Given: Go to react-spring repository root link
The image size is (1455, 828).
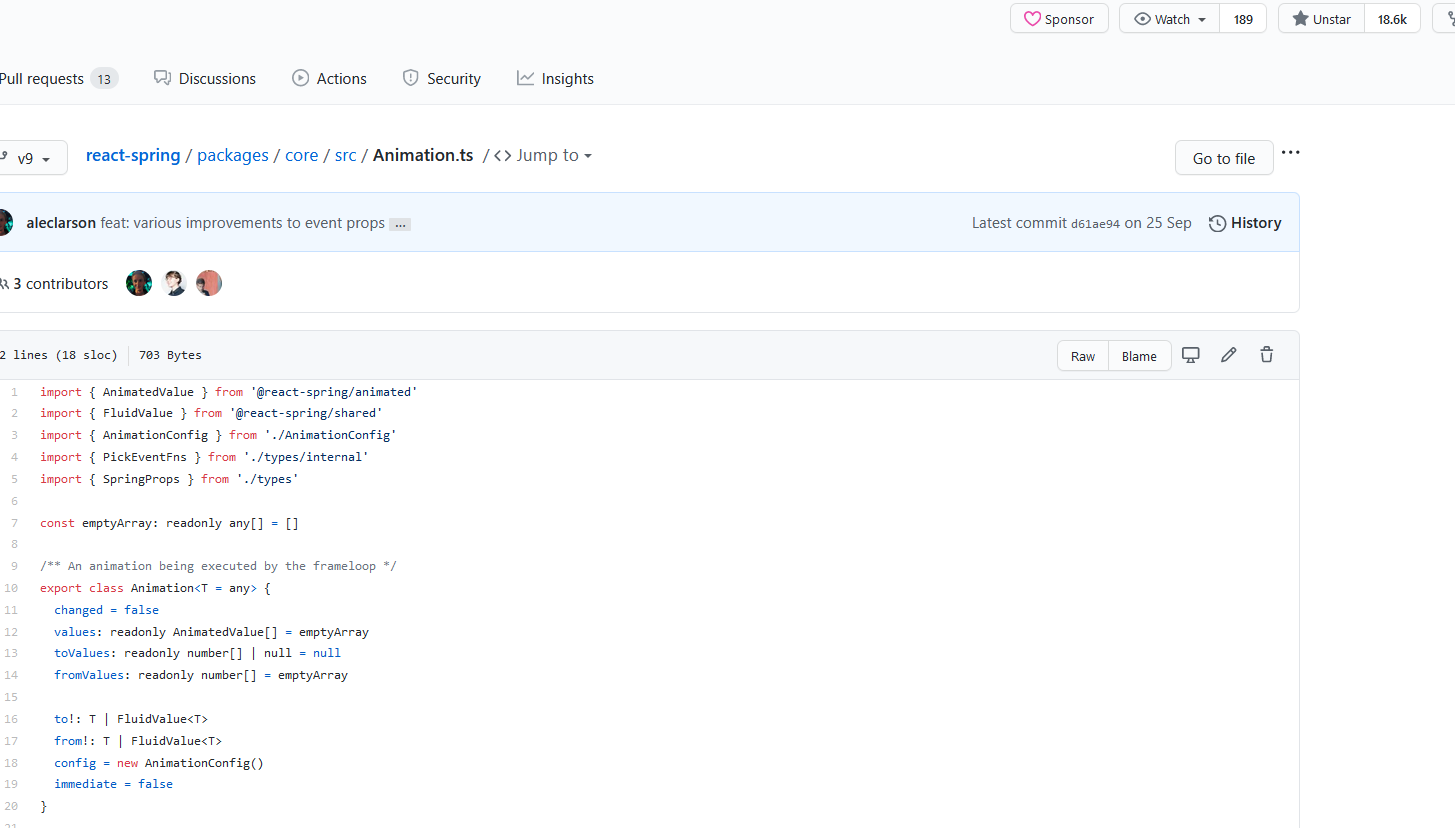Looking at the screenshot, I should pos(133,155).
